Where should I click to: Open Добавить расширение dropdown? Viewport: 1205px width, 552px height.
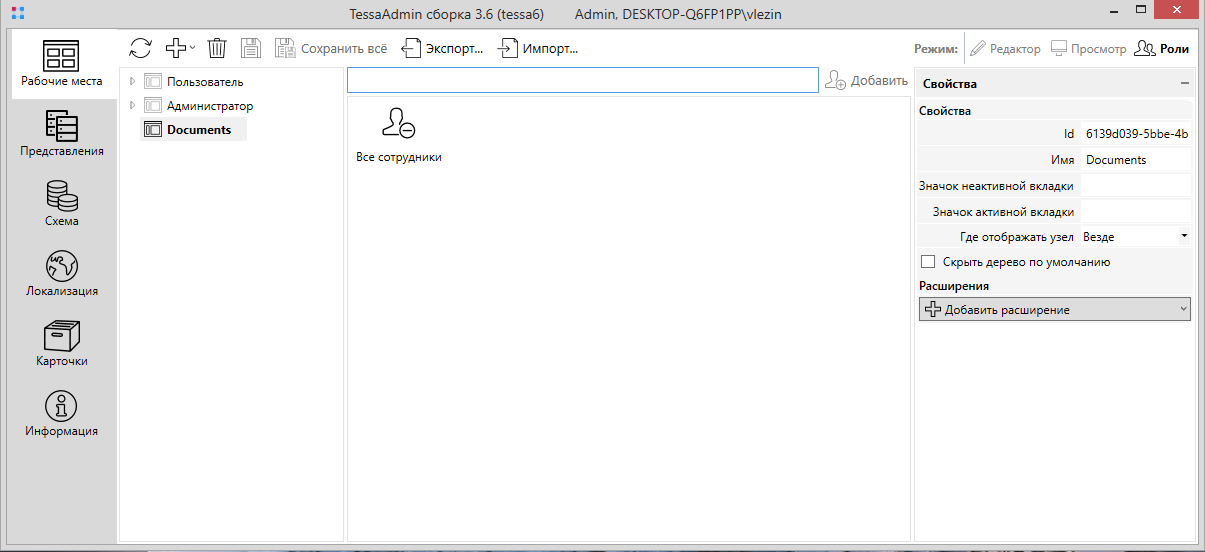1054,310
